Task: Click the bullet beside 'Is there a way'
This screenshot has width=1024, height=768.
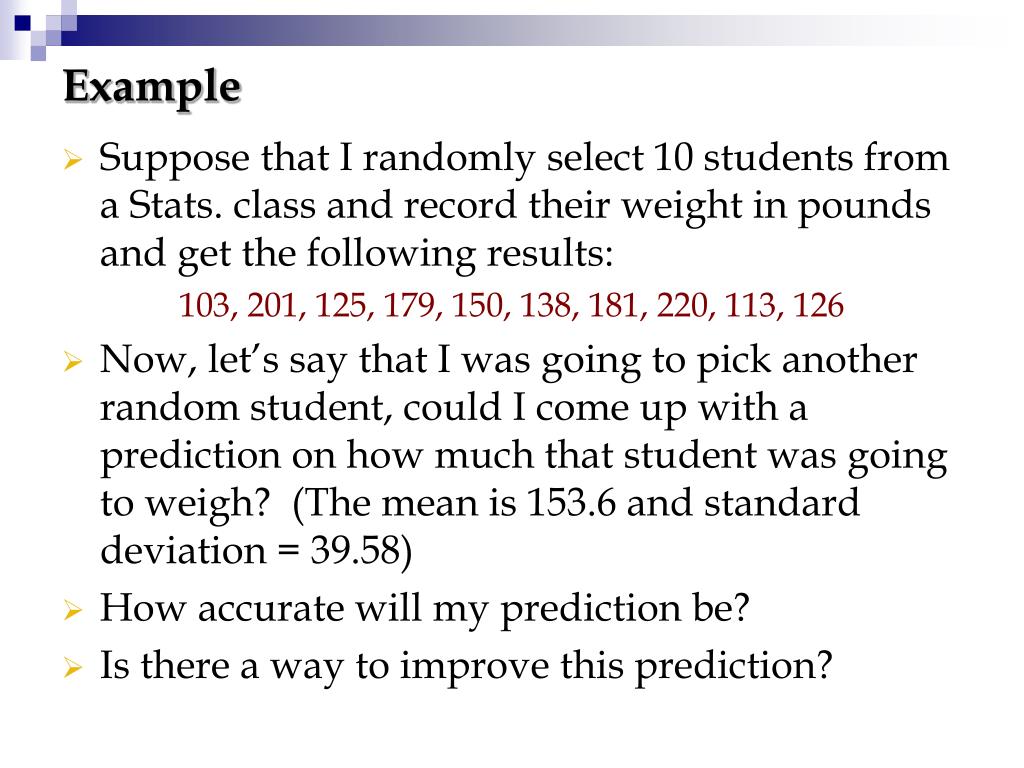Action: 72,667
